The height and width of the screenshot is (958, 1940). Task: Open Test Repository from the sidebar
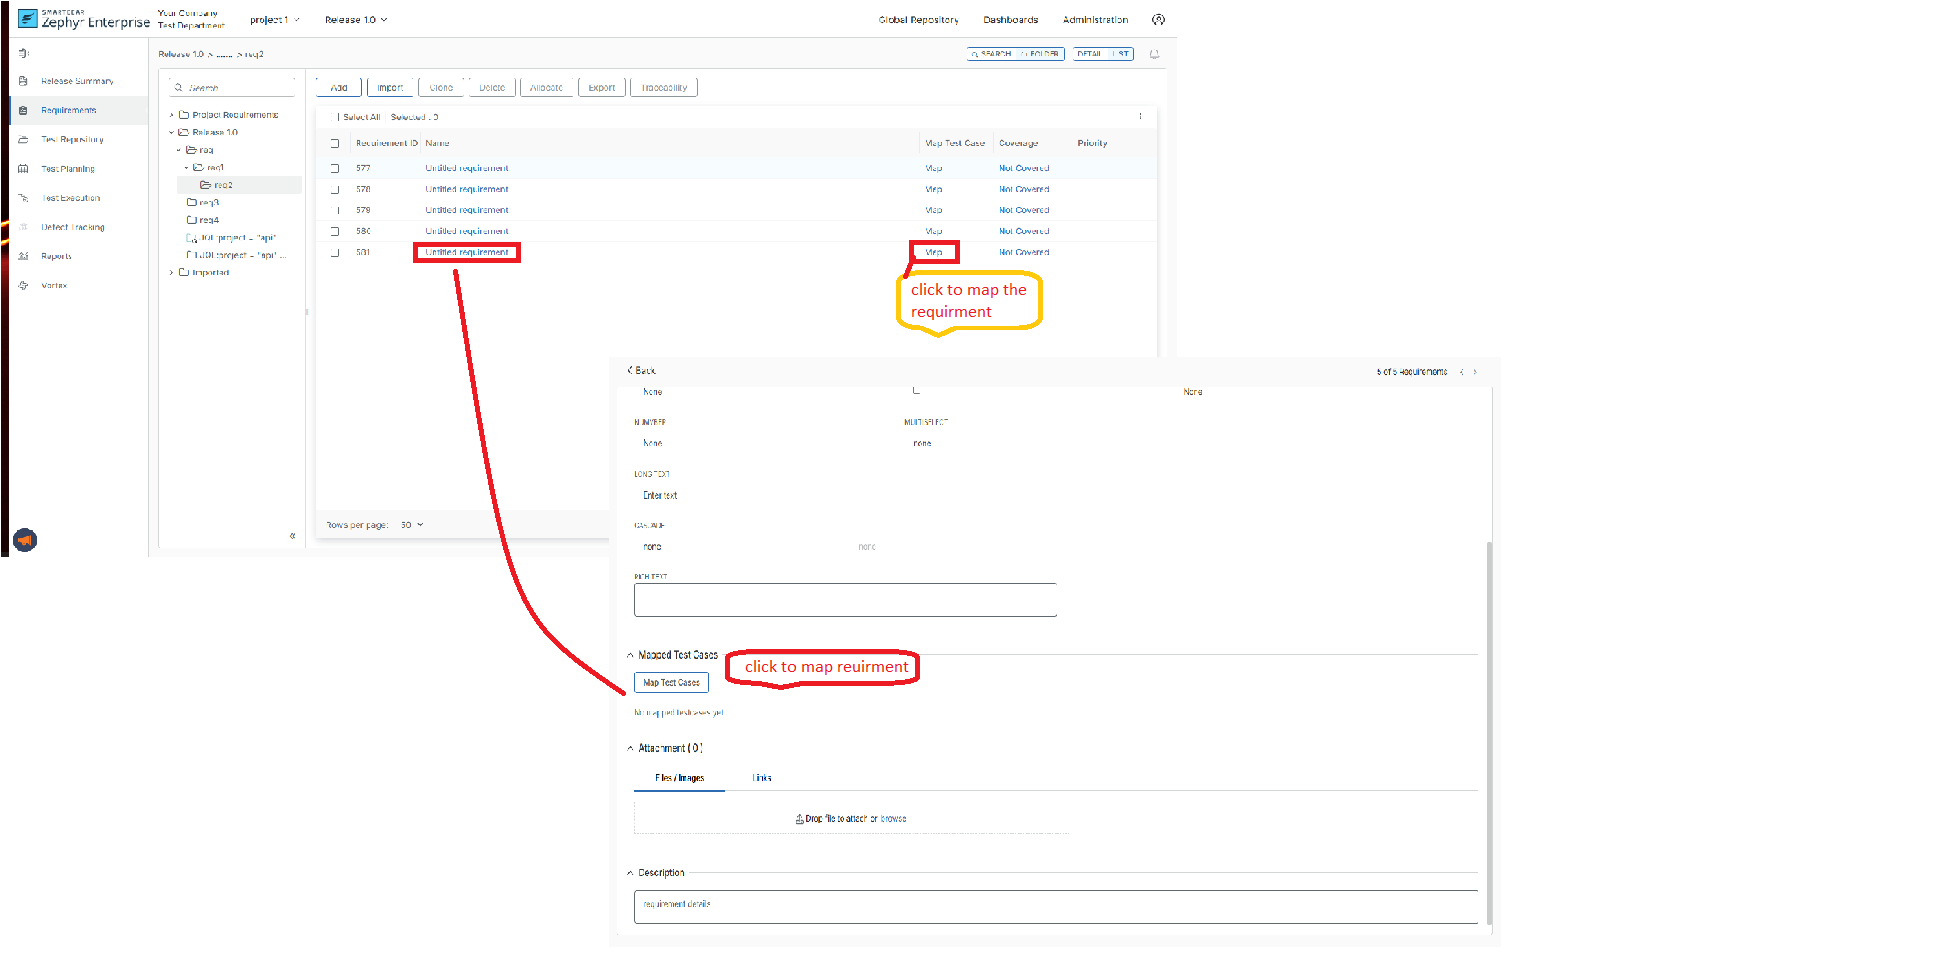(x=71, y=140)
